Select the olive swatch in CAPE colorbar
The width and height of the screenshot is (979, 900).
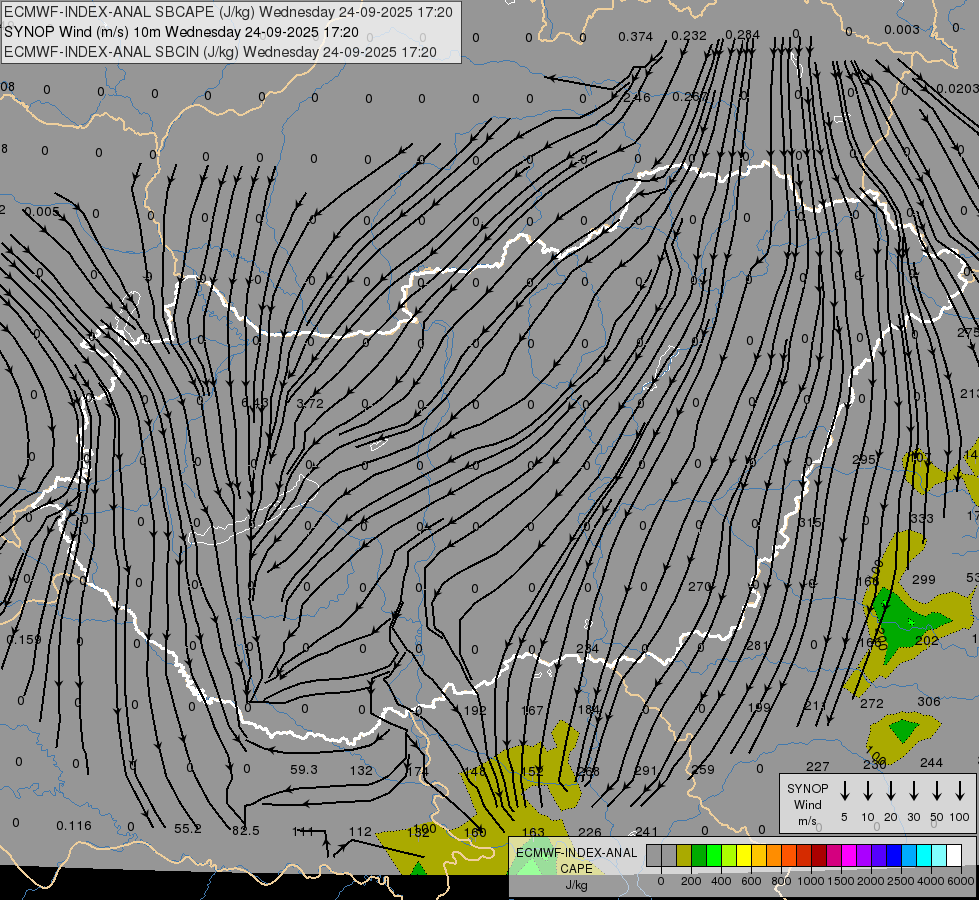(x=684, y=856)
